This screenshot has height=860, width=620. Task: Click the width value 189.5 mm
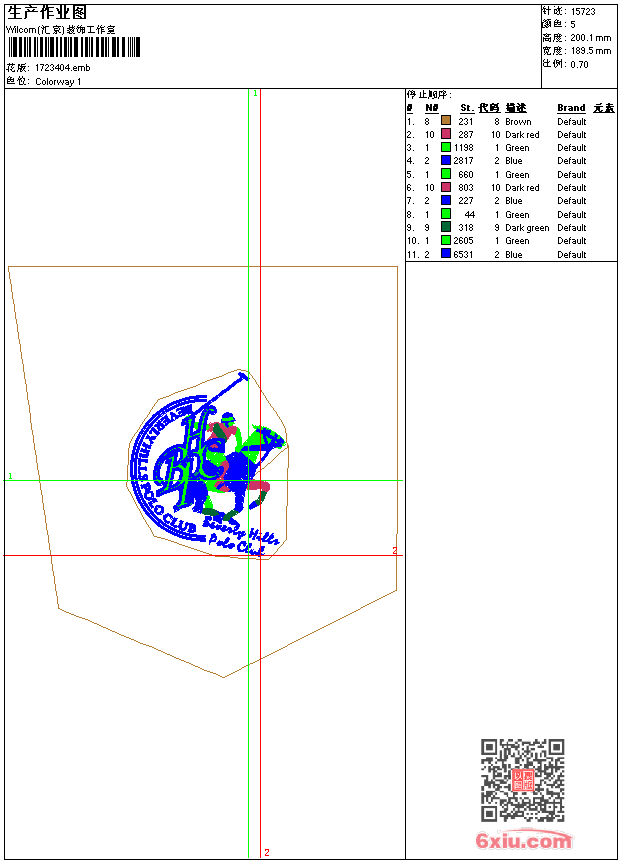[x=590, y=51]
